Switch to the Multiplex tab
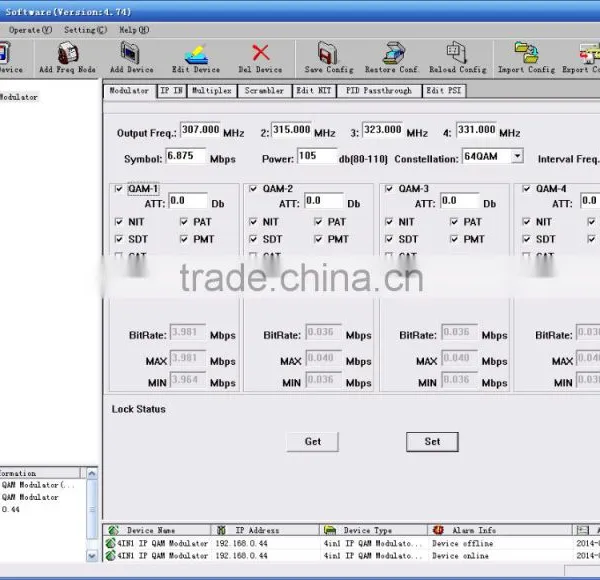This screenshot has height=580, width=600. pyautogui.click(x=212, y=91)
